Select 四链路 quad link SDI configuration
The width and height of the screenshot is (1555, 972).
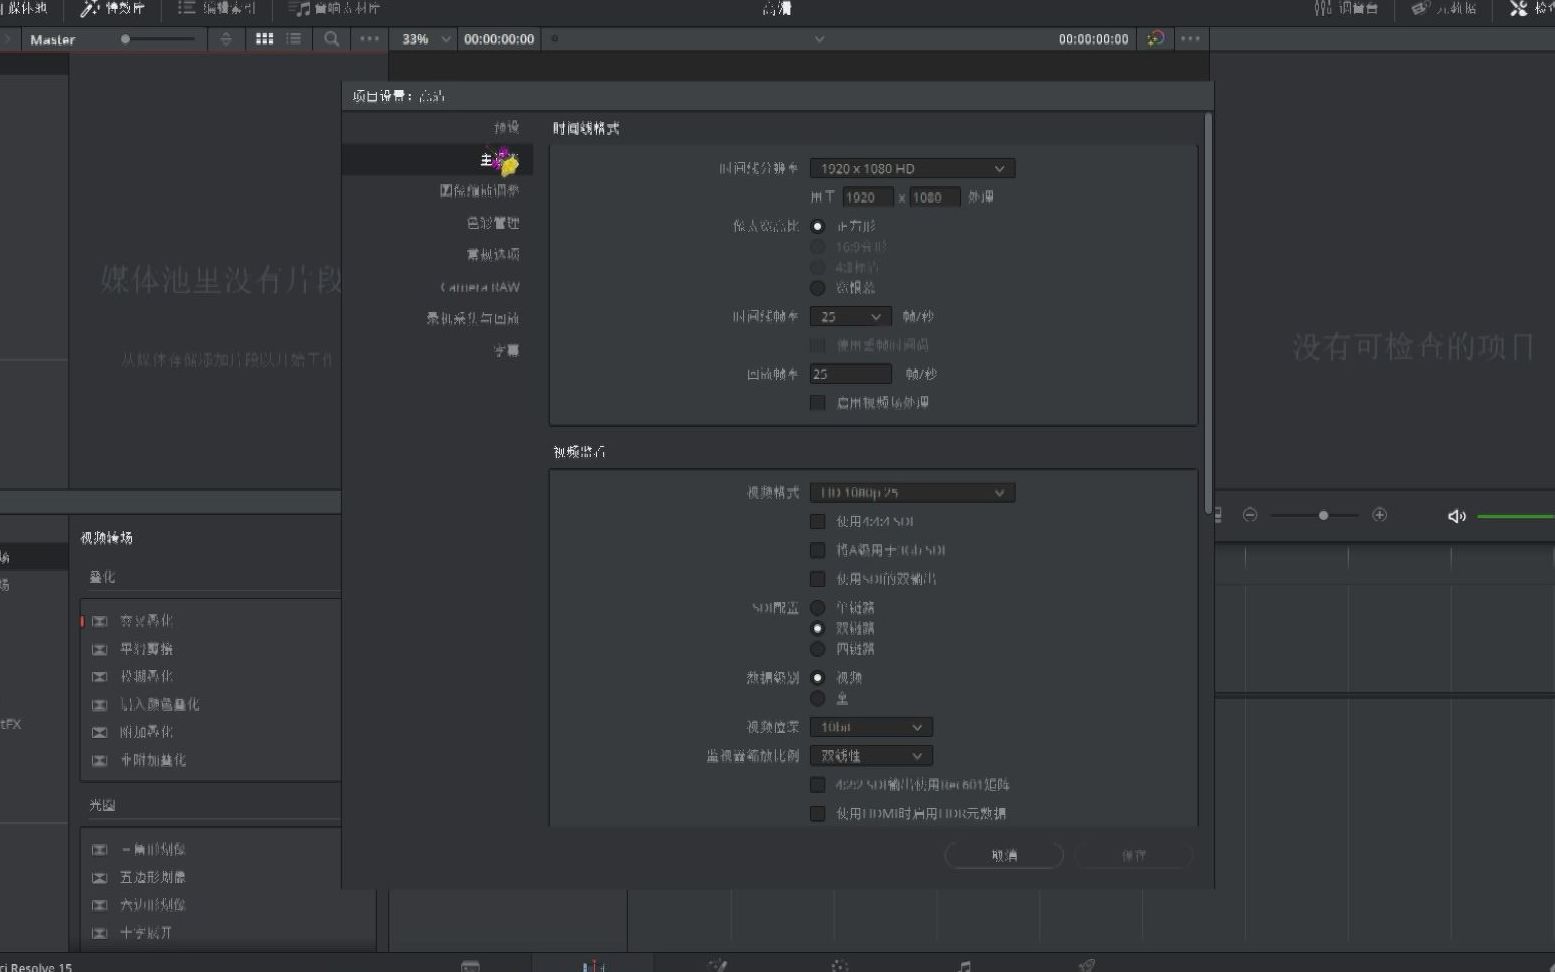click(x=818, y=649)
